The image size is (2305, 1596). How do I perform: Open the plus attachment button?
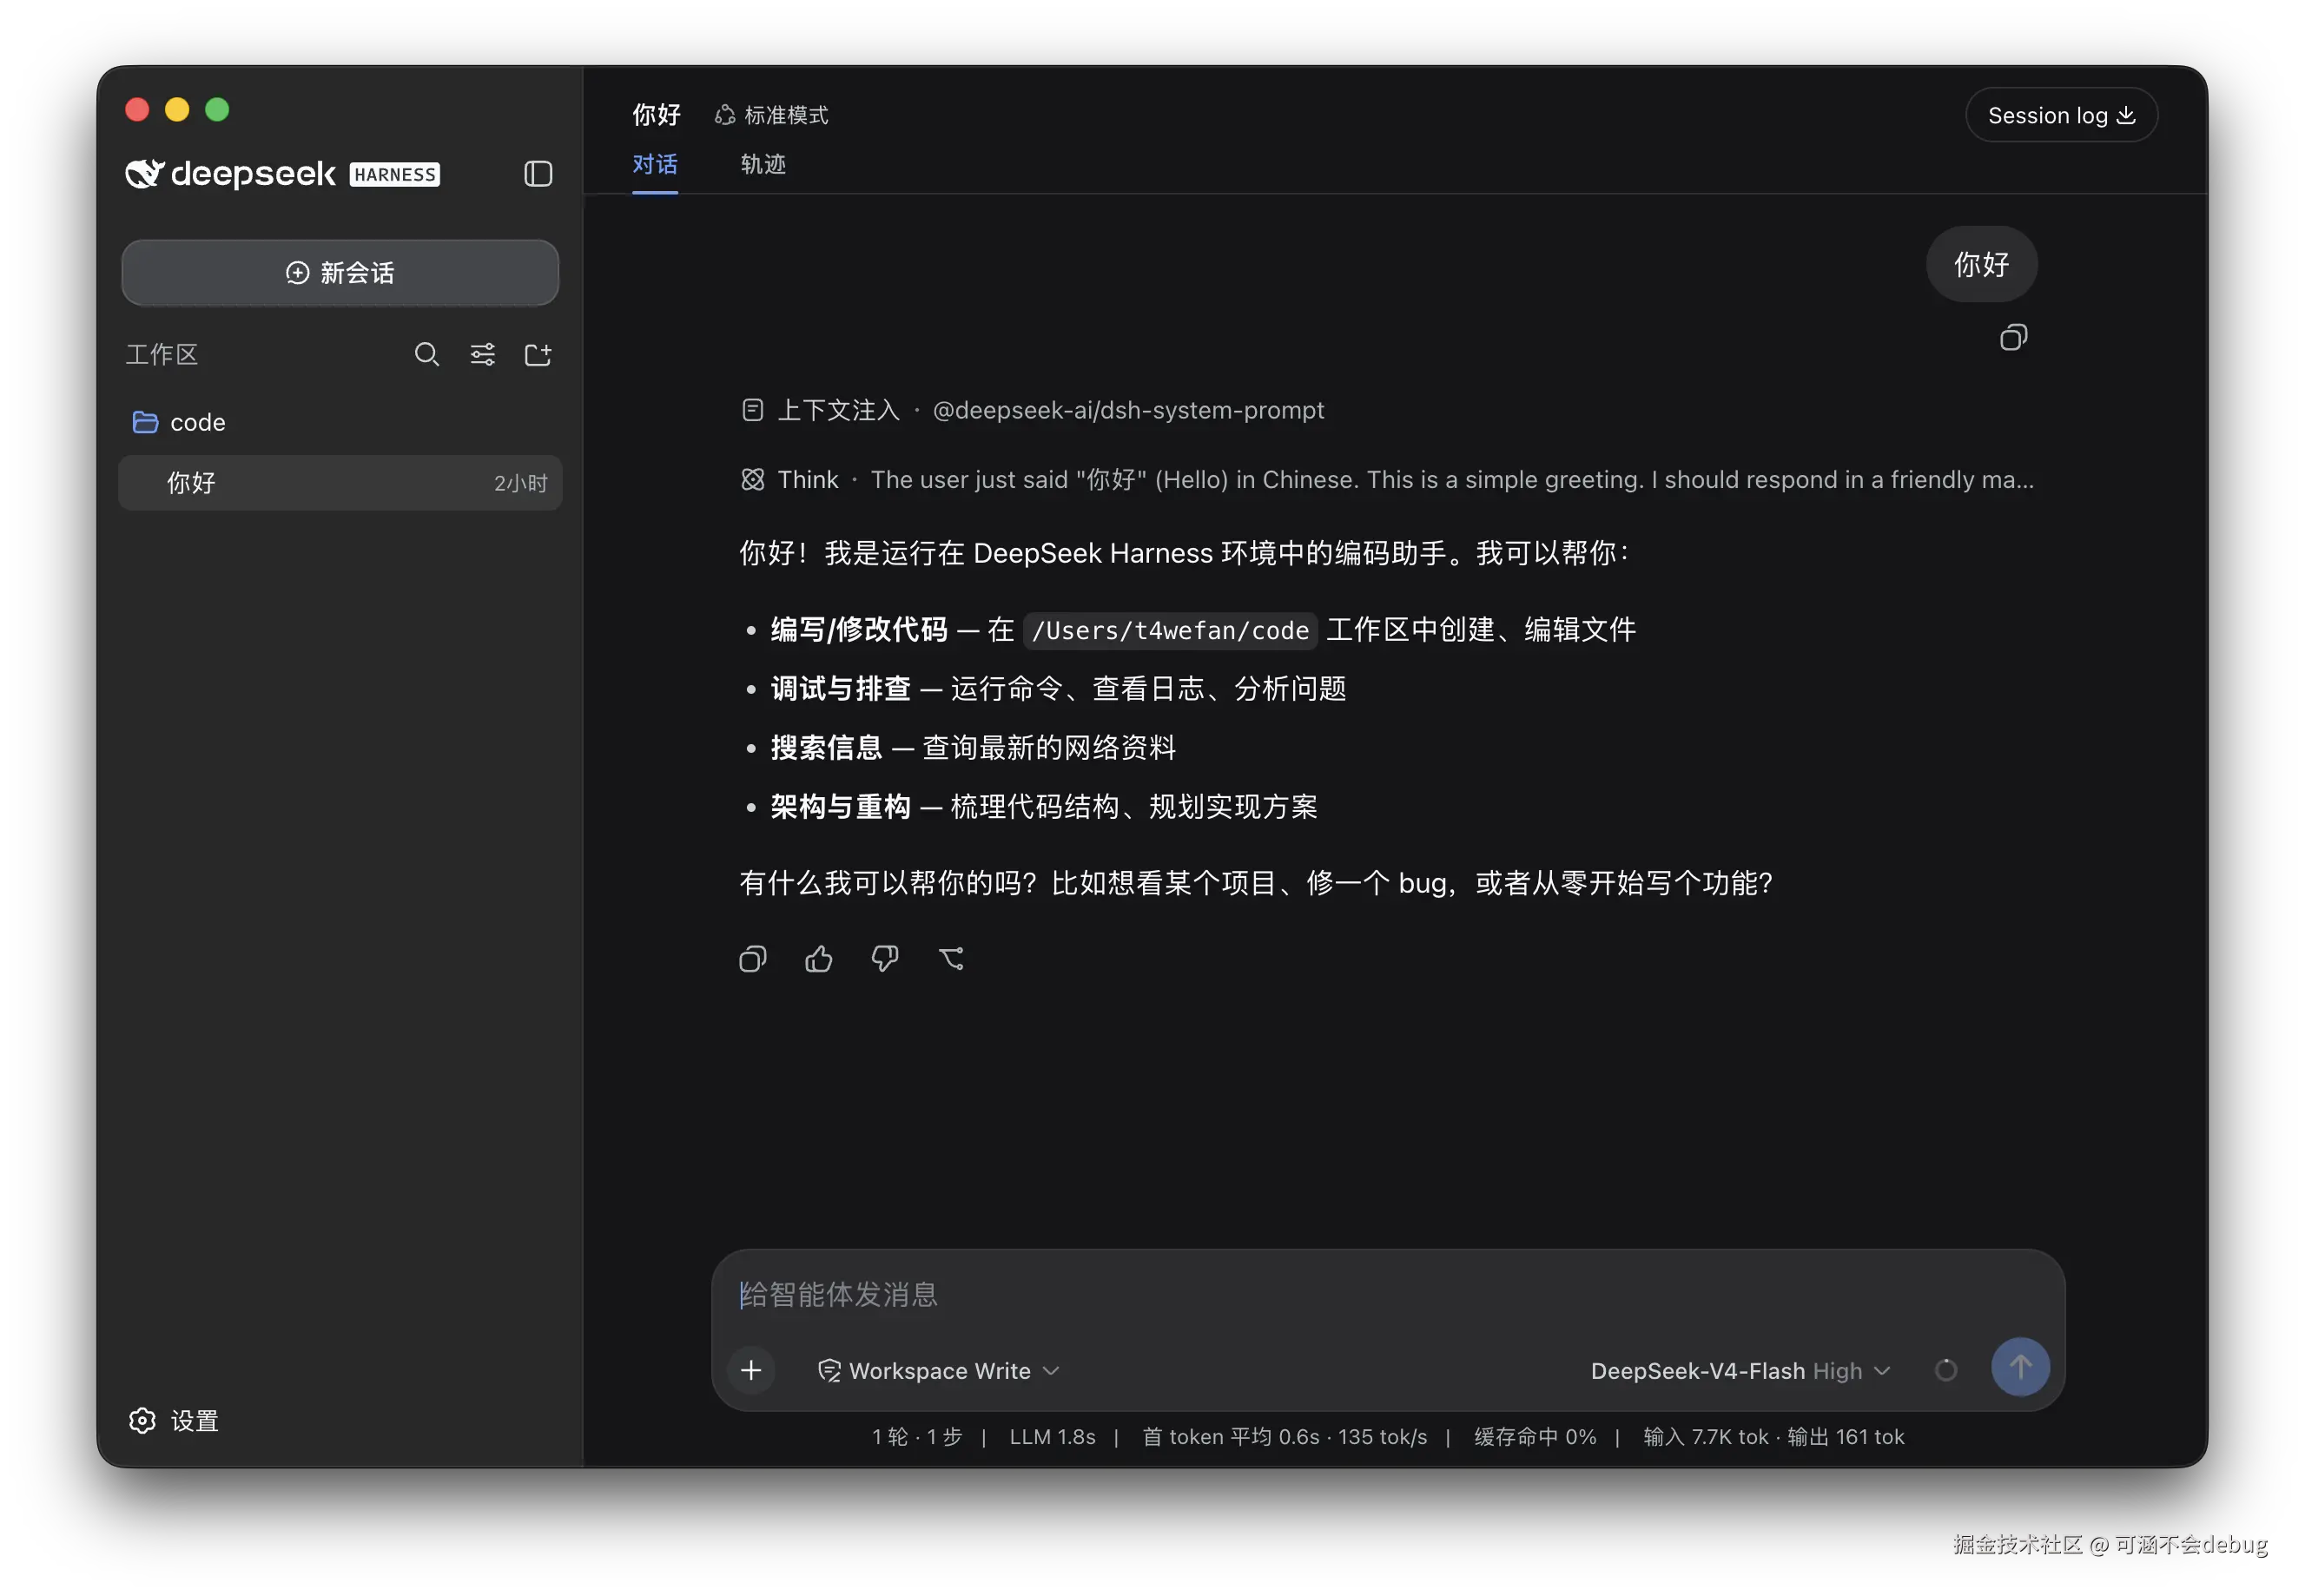[x=751, y=1370]
